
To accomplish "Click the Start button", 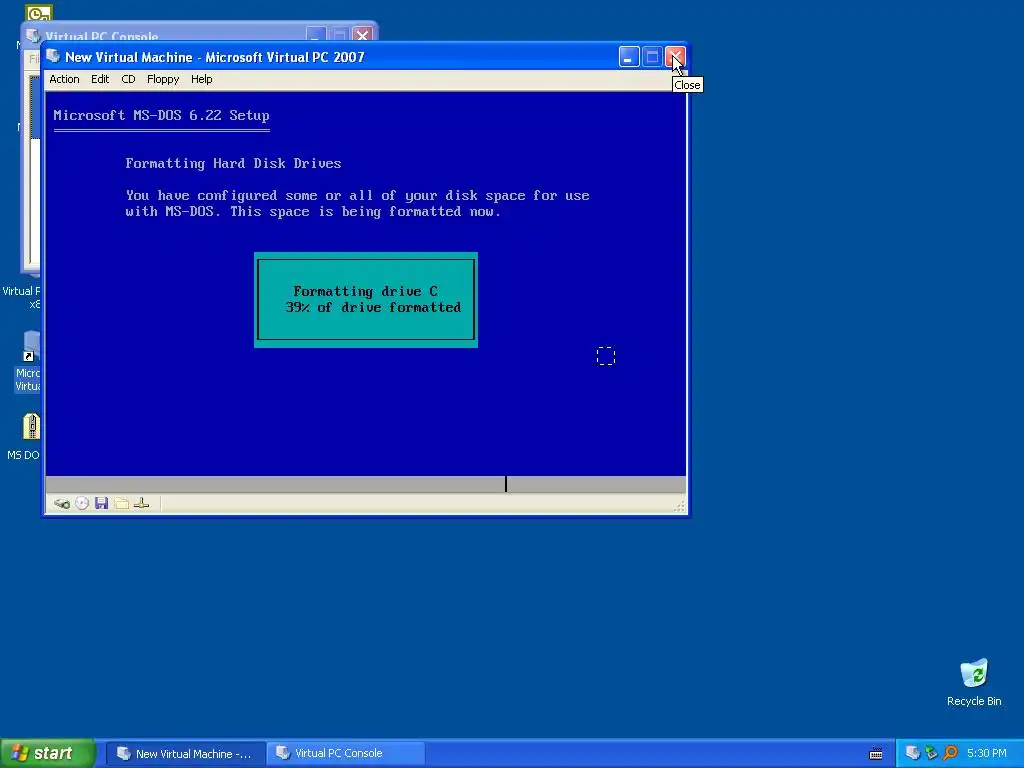I will 47,753.
